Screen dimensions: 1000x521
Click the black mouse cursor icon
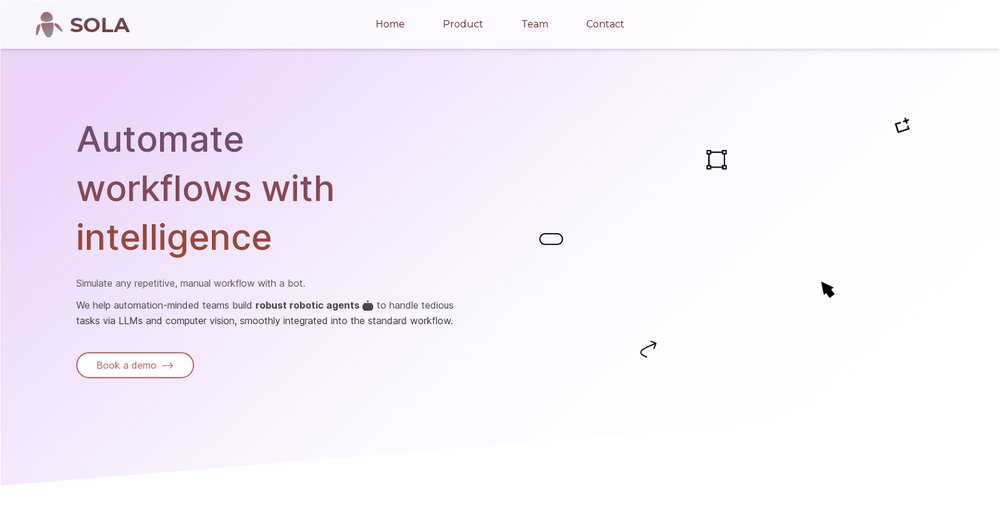827,290
